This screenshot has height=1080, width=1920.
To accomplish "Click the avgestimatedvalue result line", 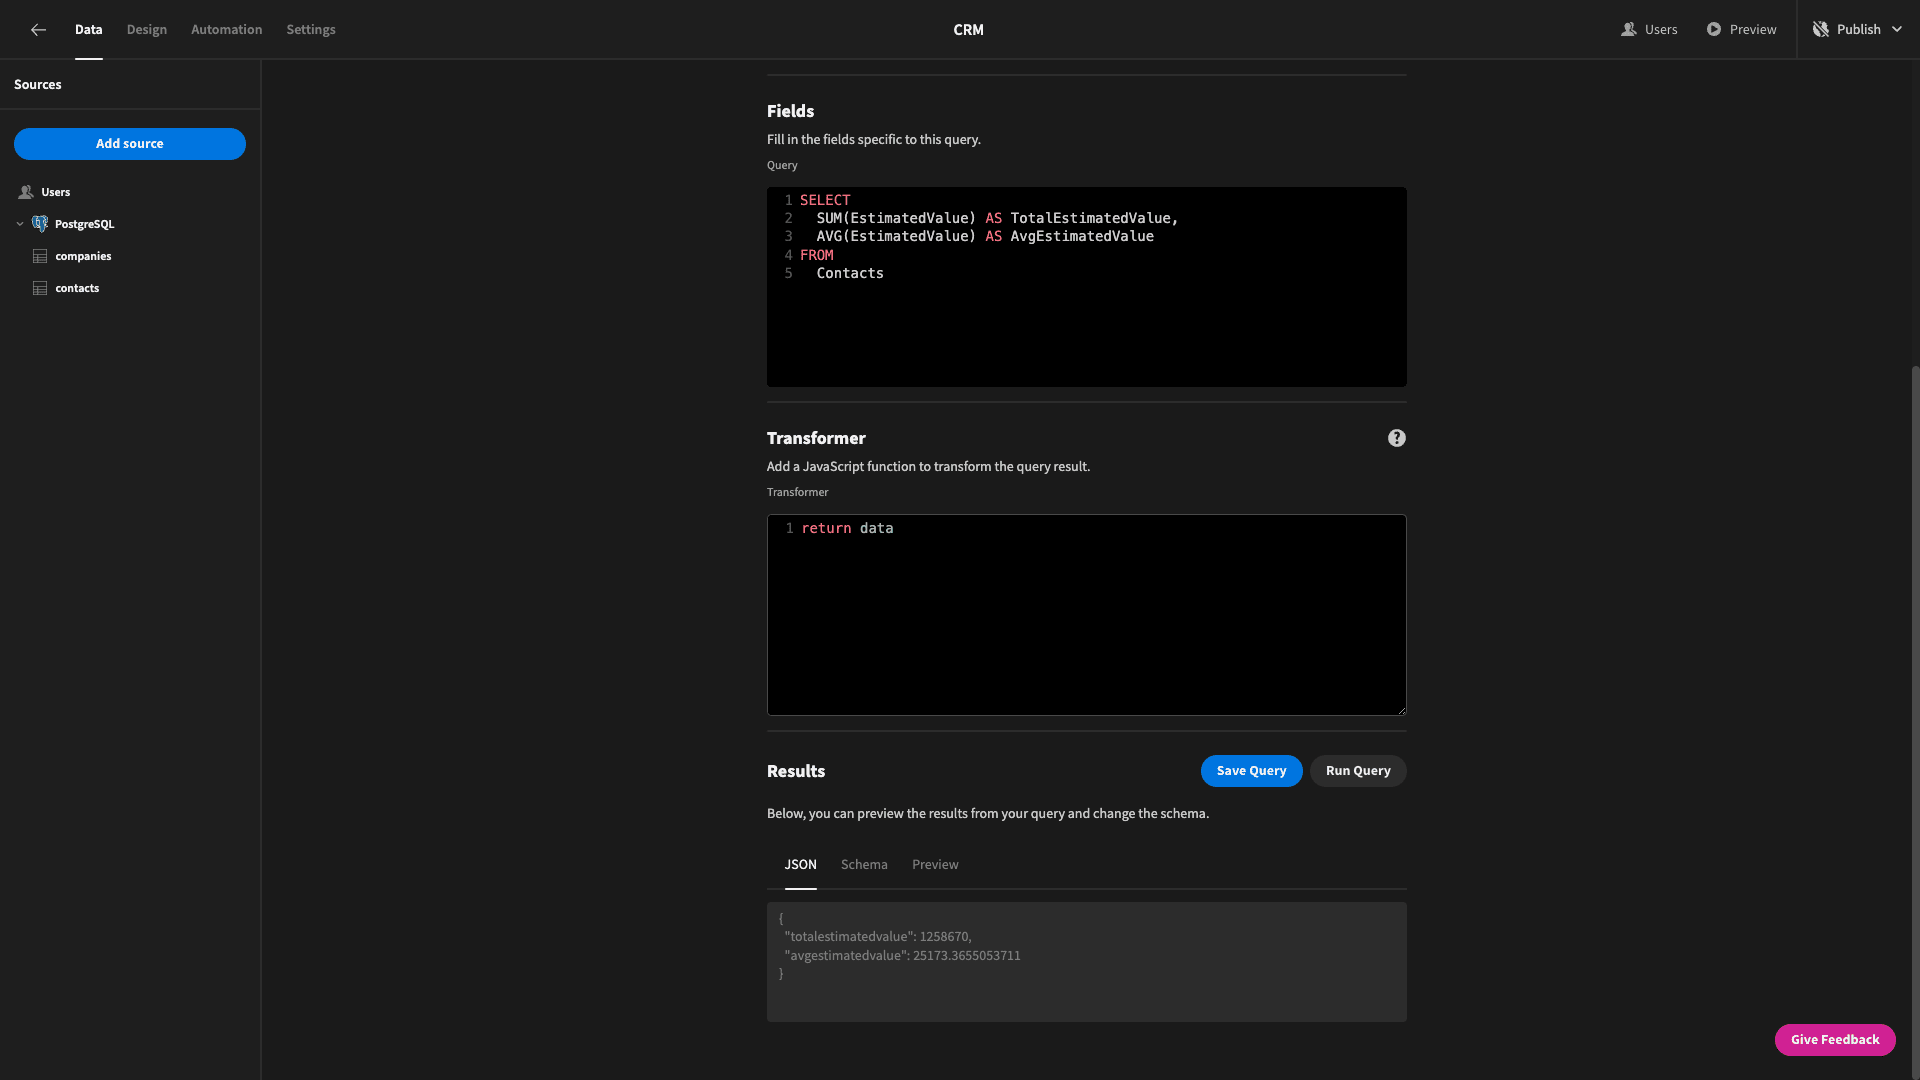I will click(x=902, y=956).
